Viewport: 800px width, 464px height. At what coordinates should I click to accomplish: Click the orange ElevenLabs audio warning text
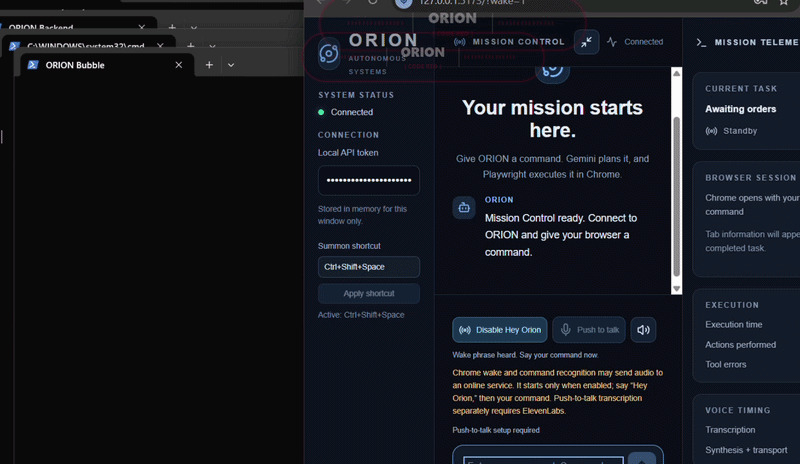[558, 392]
